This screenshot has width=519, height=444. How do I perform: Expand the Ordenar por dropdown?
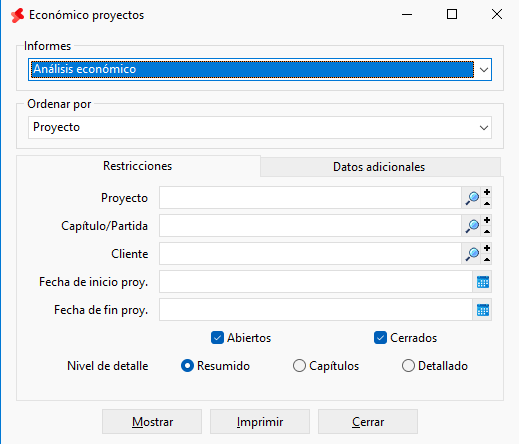tap(484, 127)
